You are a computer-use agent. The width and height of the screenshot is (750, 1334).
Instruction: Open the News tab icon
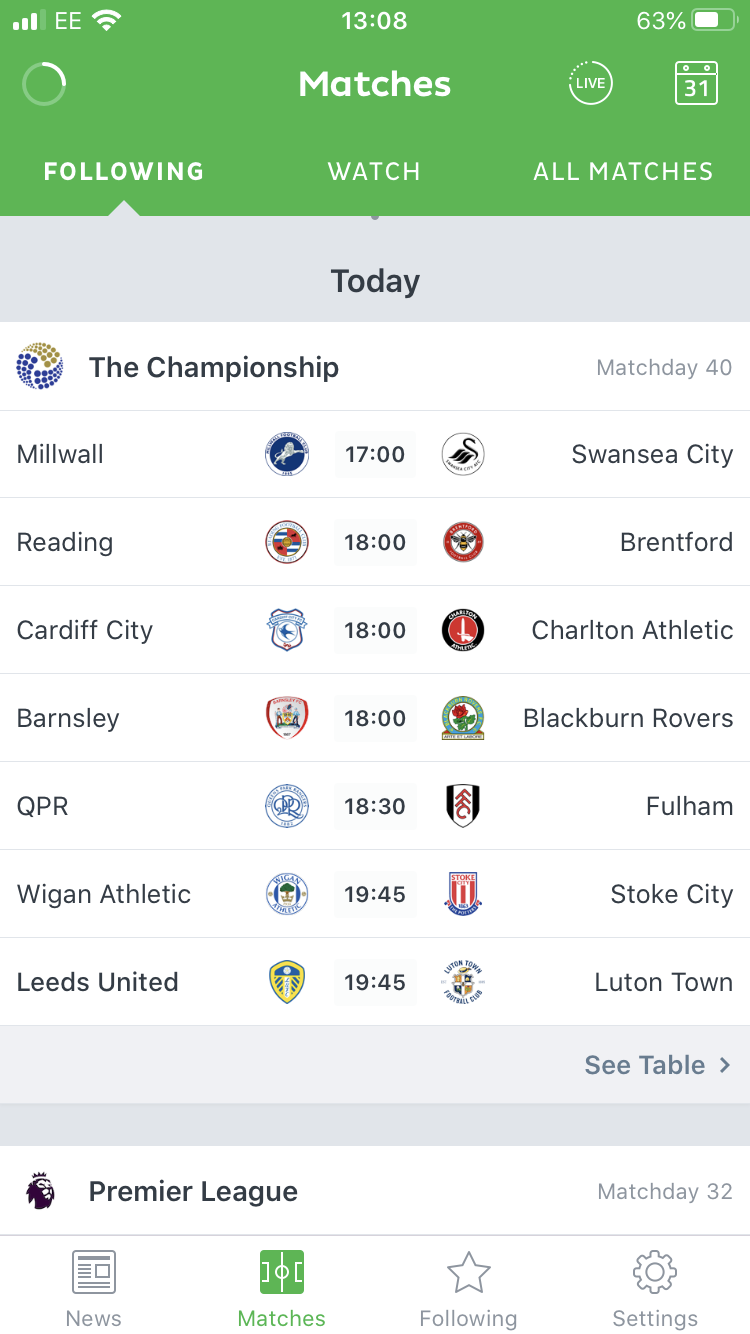point(94,1272)
